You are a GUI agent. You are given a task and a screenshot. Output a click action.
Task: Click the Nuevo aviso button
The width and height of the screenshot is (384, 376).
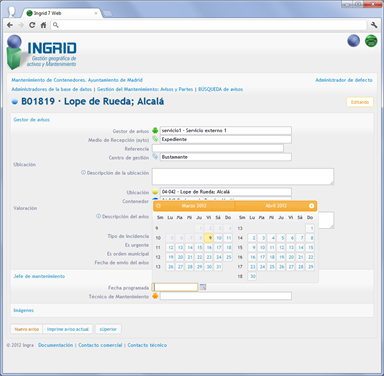27,329
